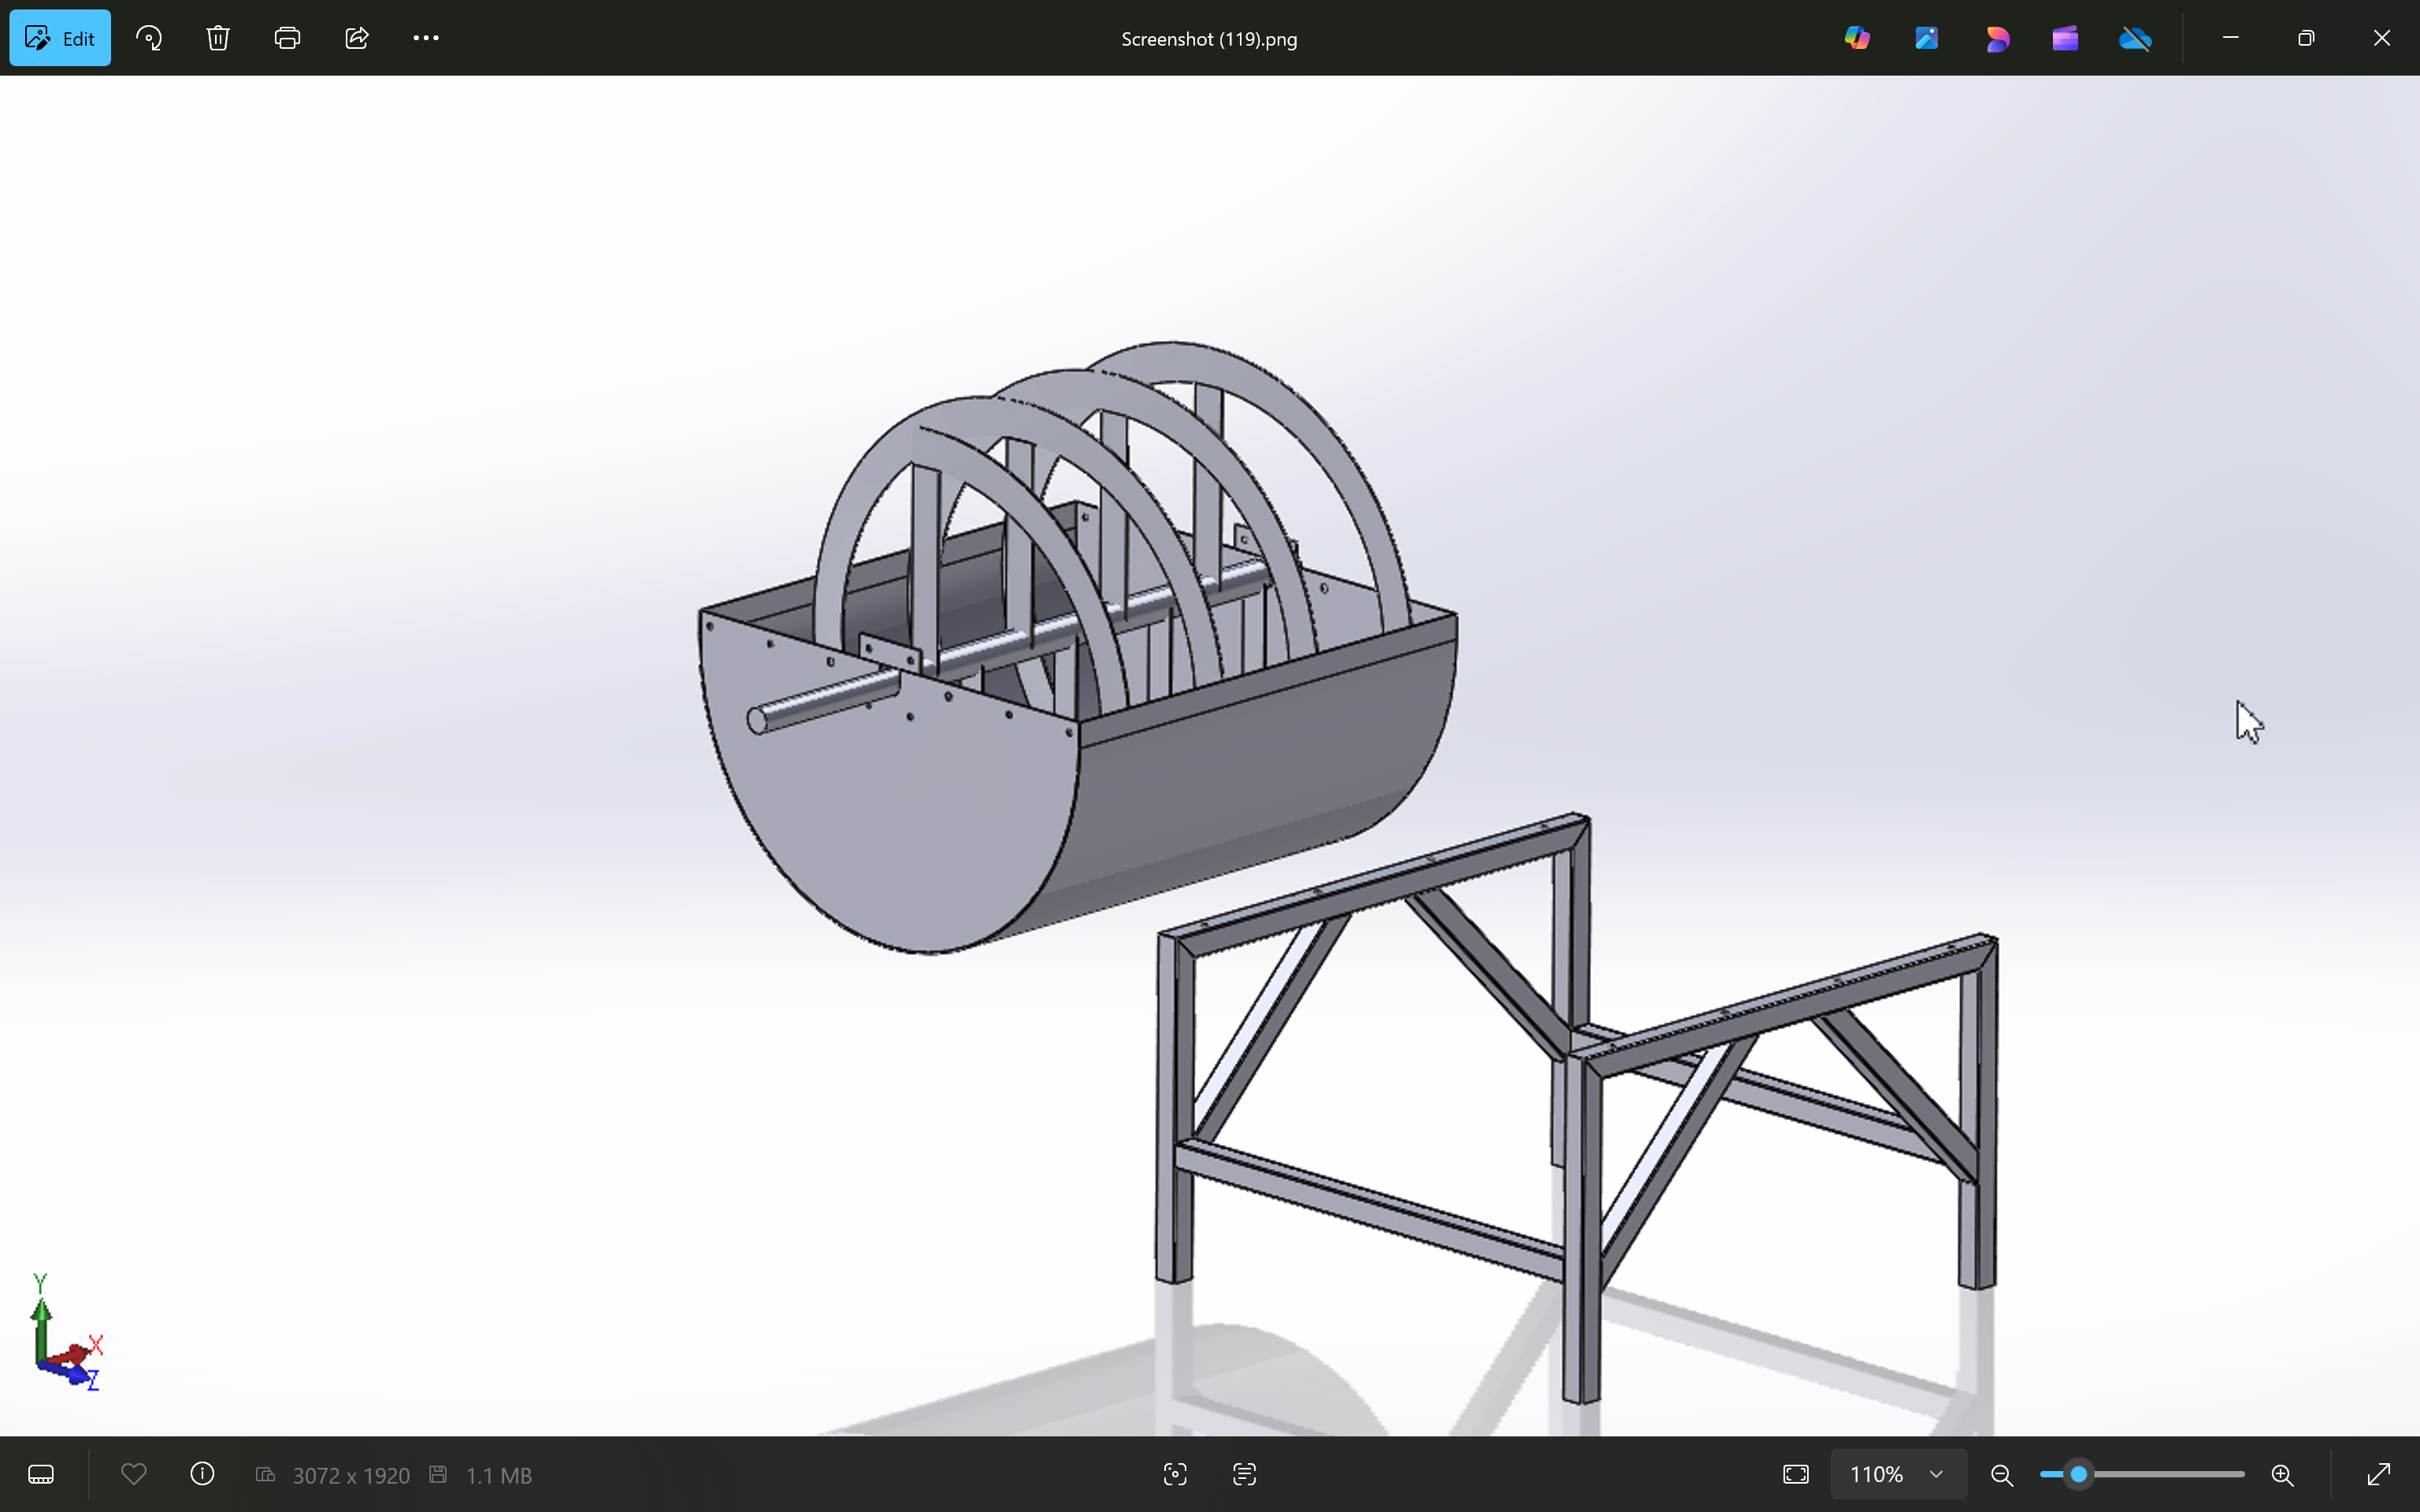Share the screenshot using the share icon

pyautogui.click(x=357, y=38)
